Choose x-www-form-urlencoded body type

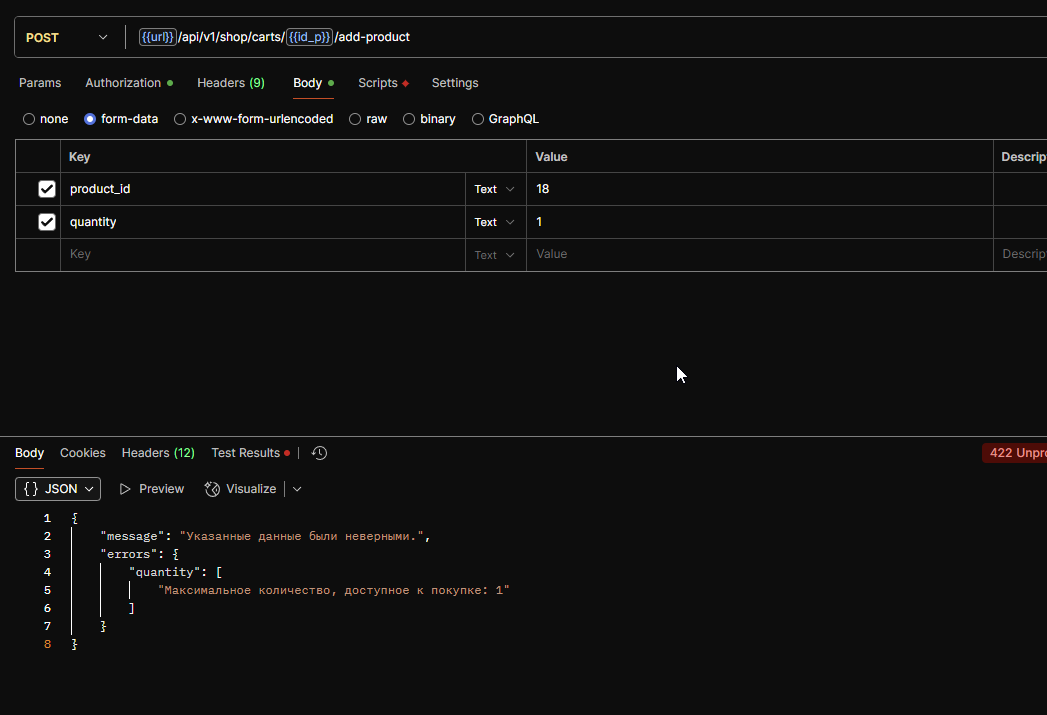point(180,119)
